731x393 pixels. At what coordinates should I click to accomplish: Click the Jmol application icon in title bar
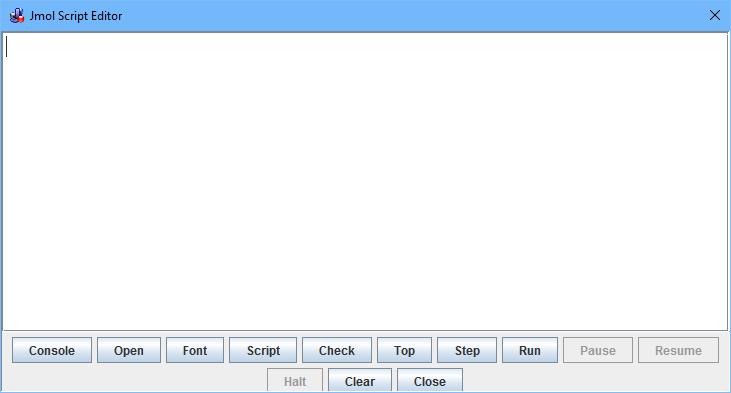pos(17,15)
